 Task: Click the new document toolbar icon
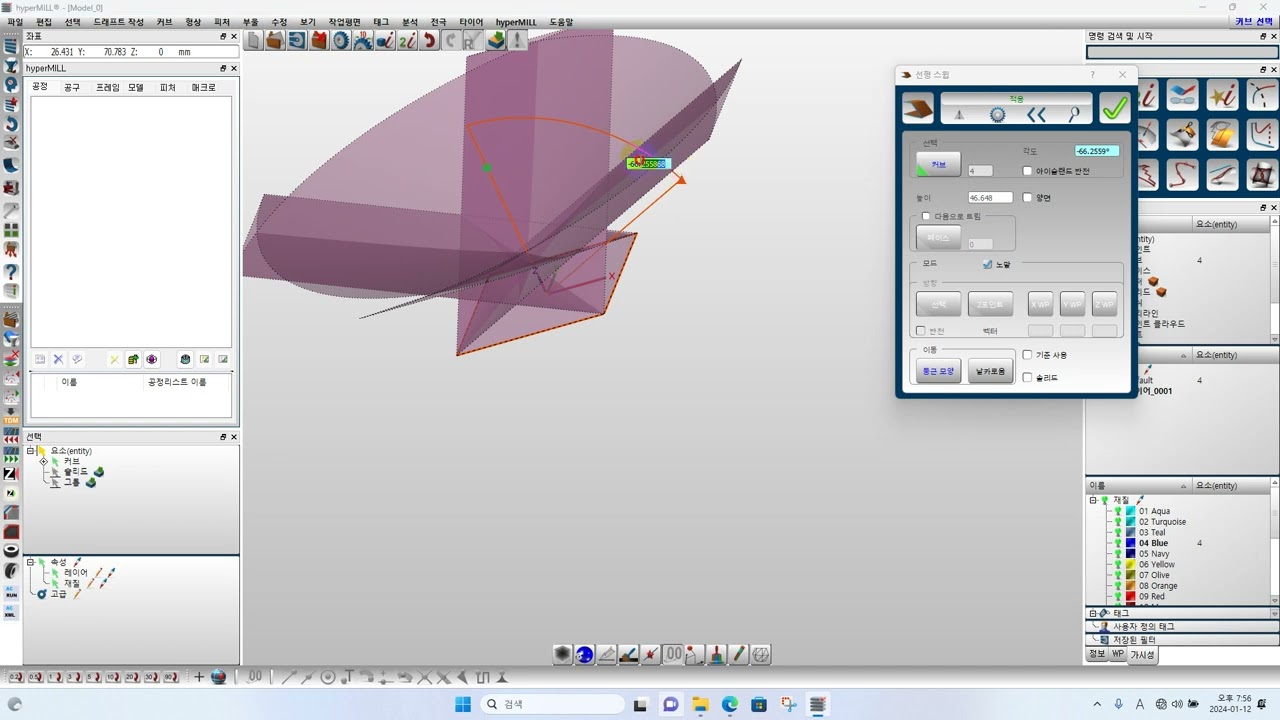pos(254,40)
